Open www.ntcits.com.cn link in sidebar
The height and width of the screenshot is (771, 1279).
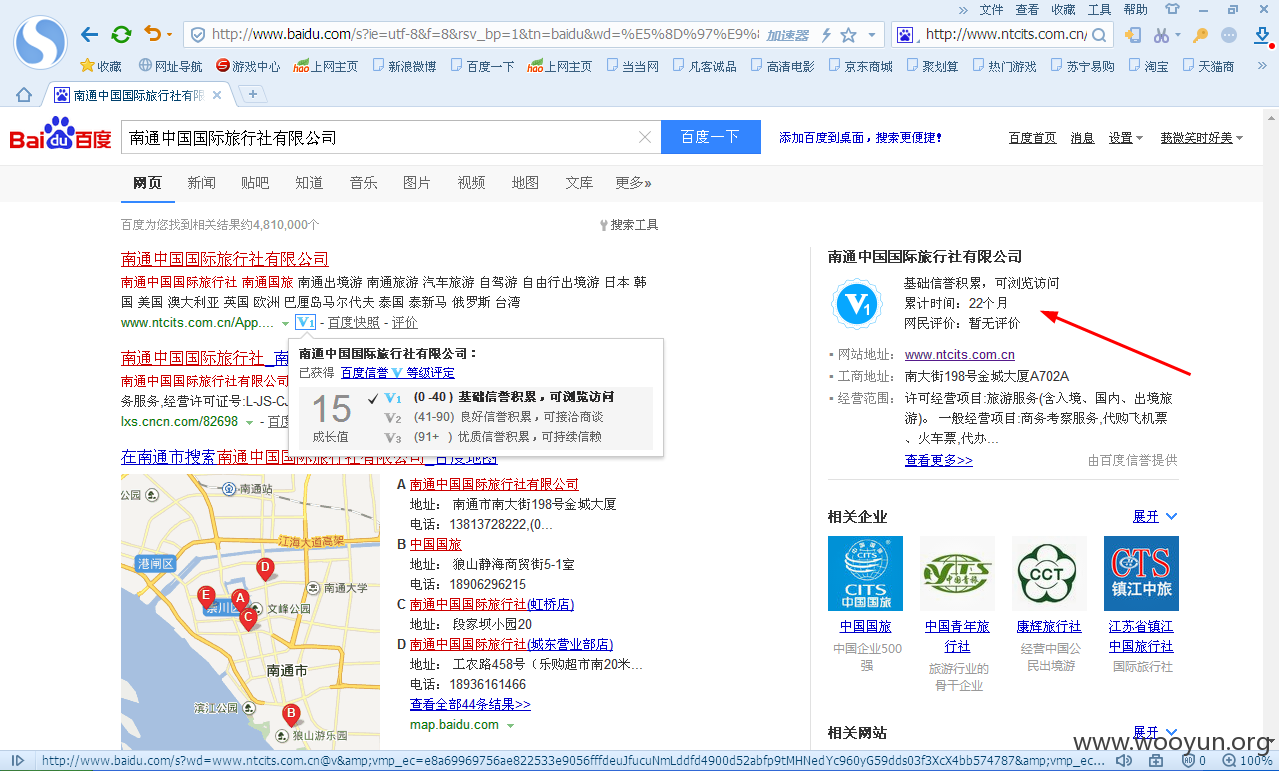pos(960,355)
